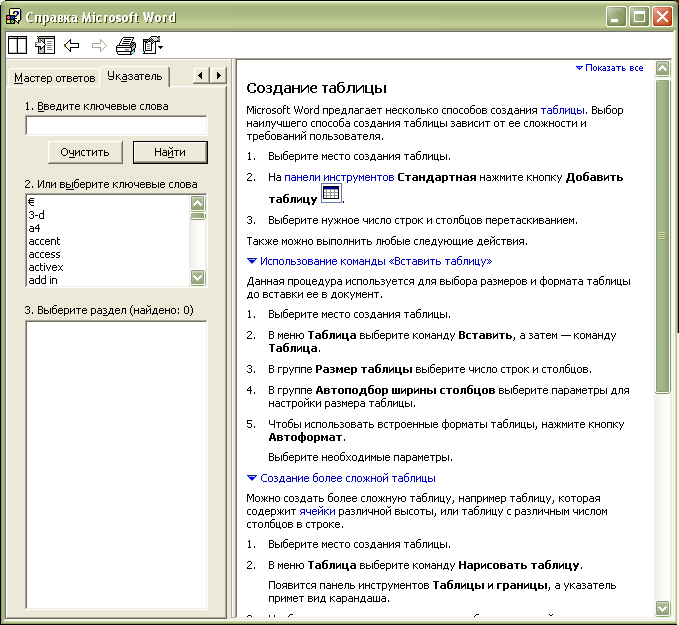Image resolution: width=679 pixels, height=625 pixels.
Task: Click the Создание таблицы heading
Action: tap(316, 88)
